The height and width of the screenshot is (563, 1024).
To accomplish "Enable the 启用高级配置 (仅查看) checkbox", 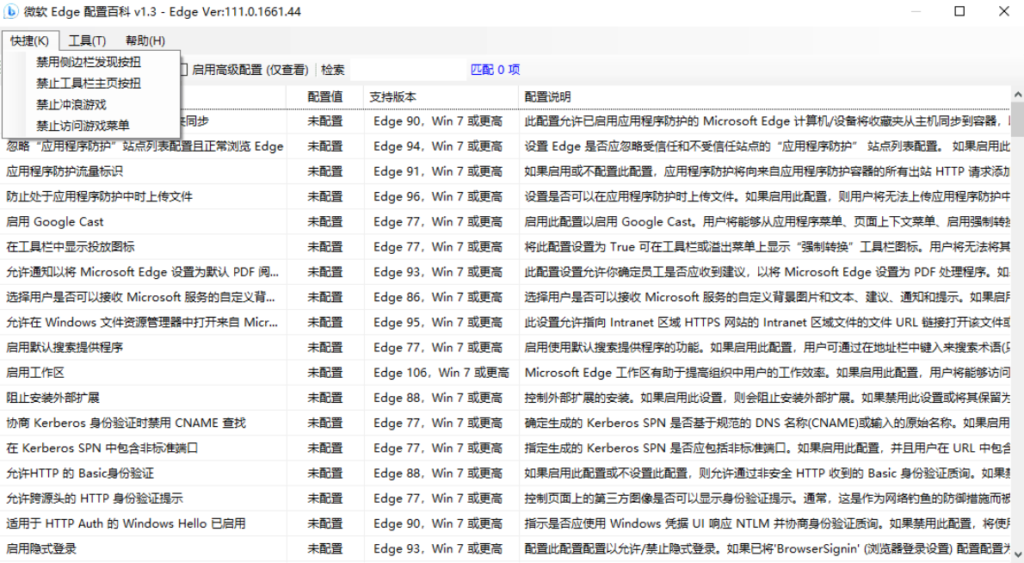I will [184, 70].
